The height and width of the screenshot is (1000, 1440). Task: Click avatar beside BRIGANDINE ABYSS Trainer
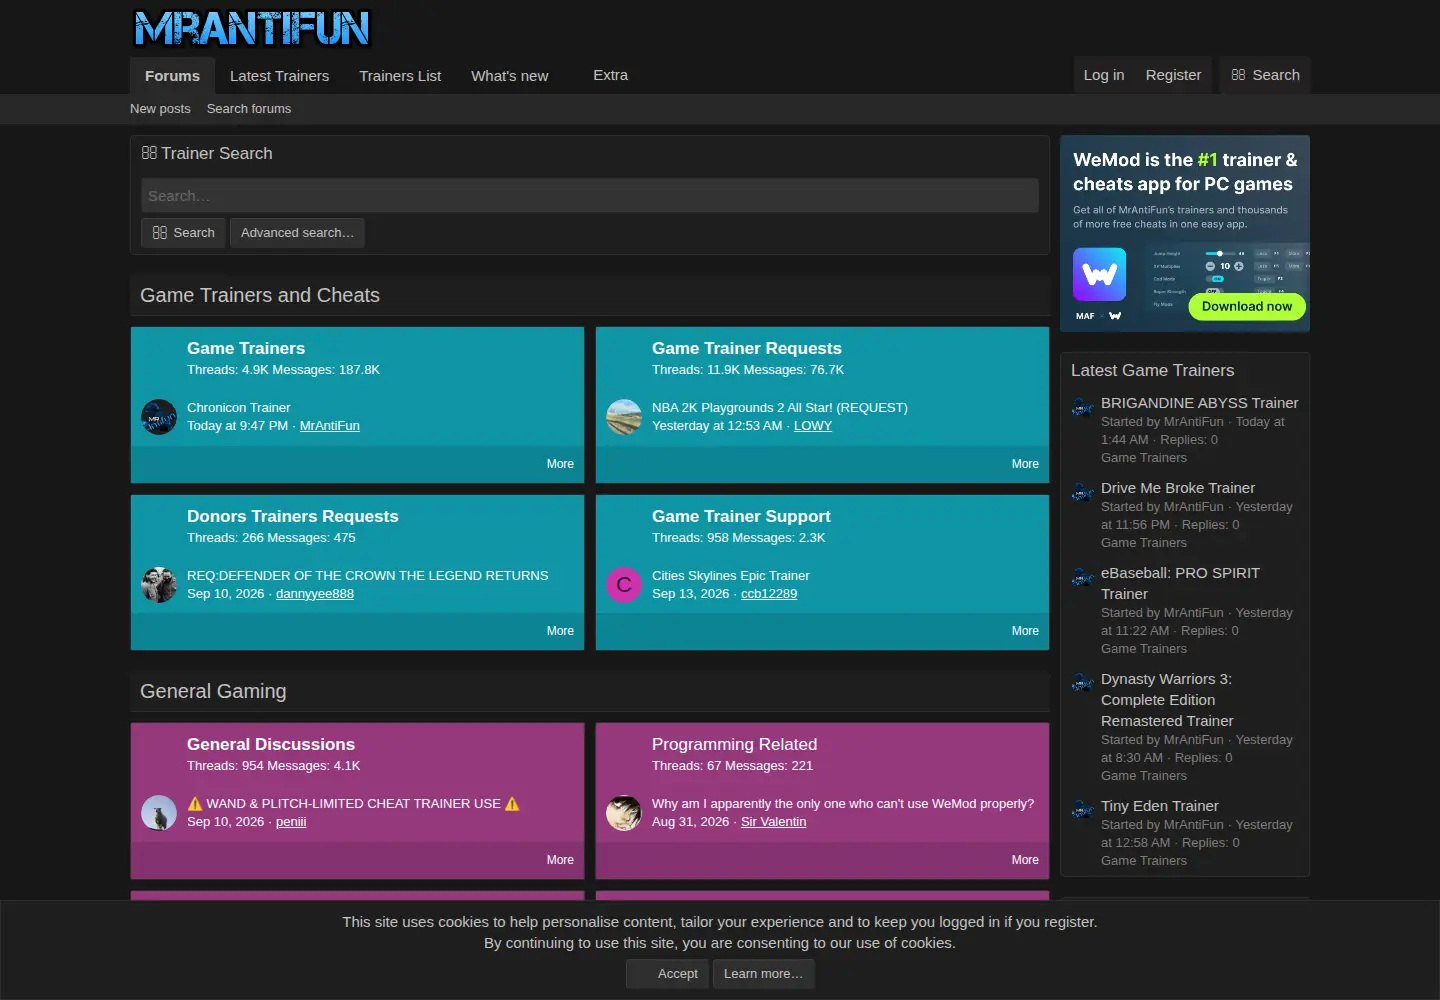(x=1082, y=407)
